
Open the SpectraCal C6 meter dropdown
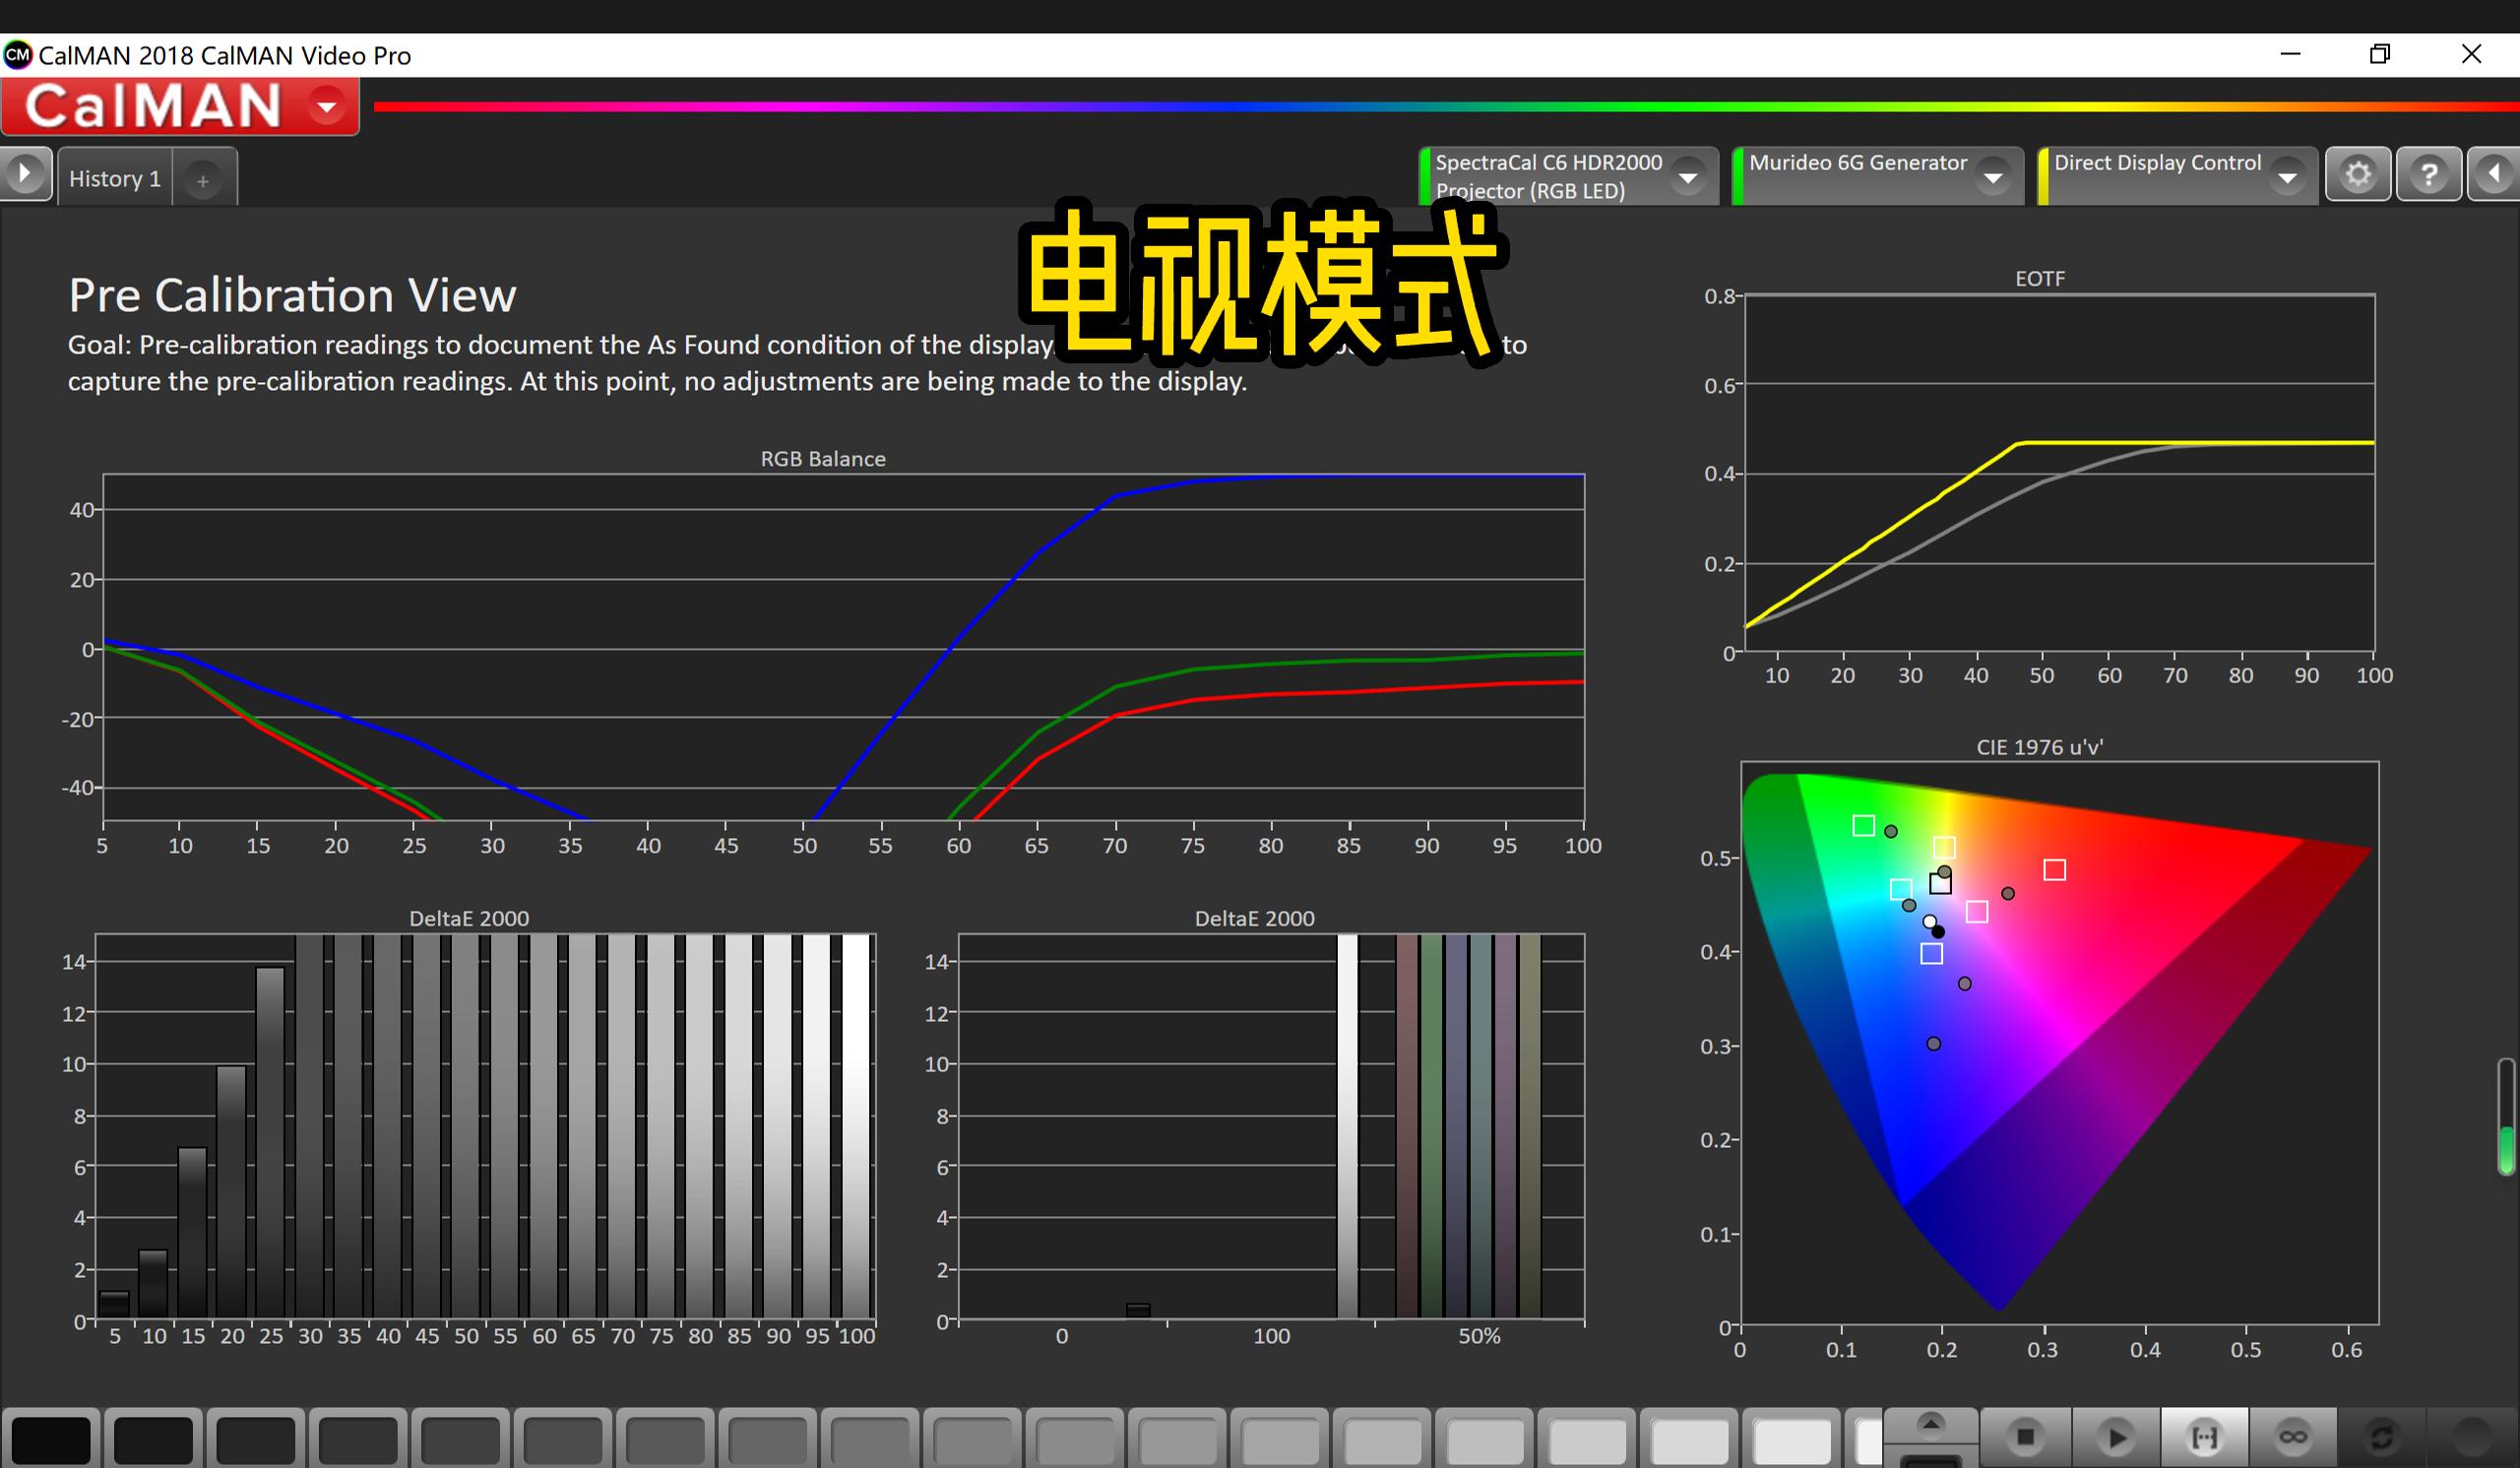1690,176
